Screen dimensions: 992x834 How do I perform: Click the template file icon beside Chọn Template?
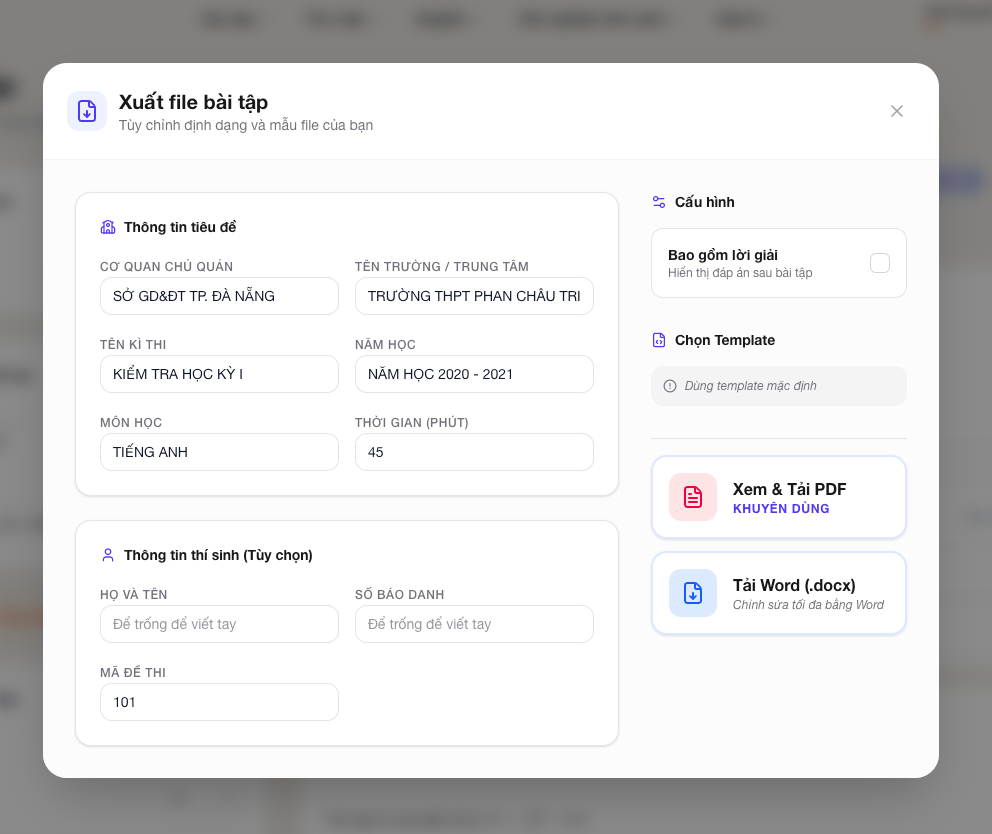659,340
